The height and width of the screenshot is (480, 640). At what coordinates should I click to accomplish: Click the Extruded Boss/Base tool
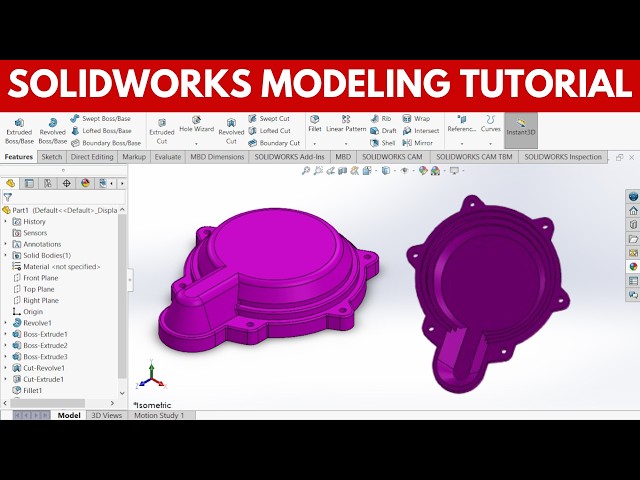[19, 131]
